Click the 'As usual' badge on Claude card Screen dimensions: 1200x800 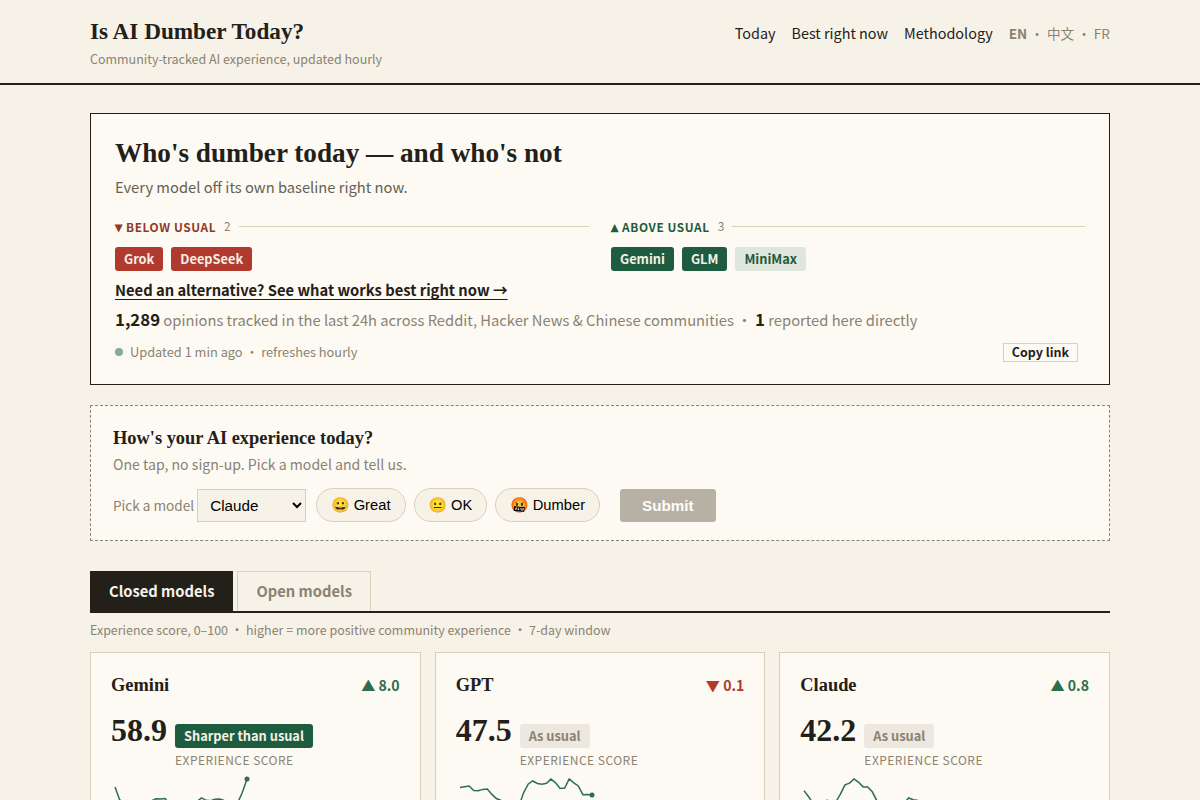pos(899,736)
